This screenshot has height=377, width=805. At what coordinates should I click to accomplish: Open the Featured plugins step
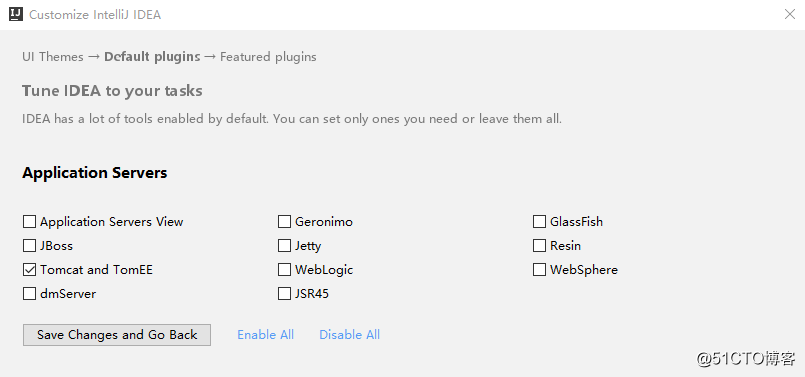click(268, 56)
